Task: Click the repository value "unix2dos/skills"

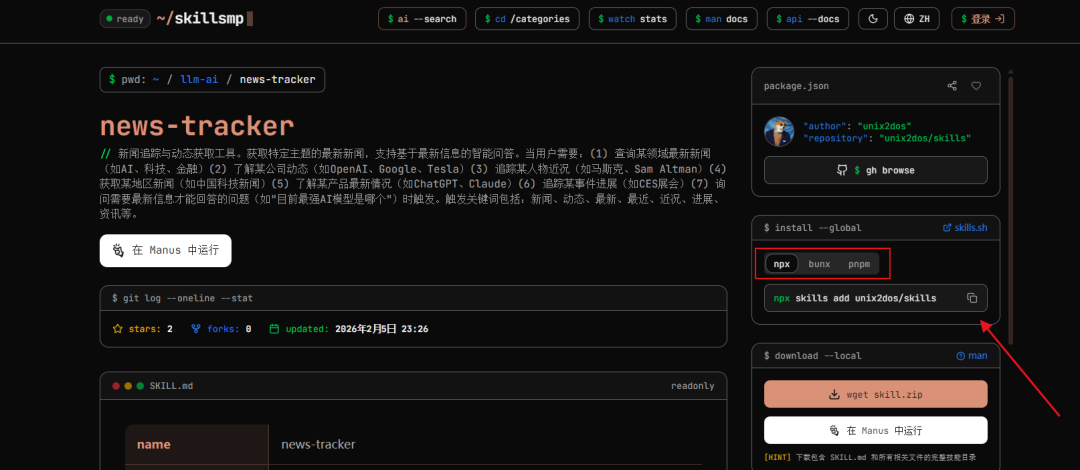Action: 924,138
